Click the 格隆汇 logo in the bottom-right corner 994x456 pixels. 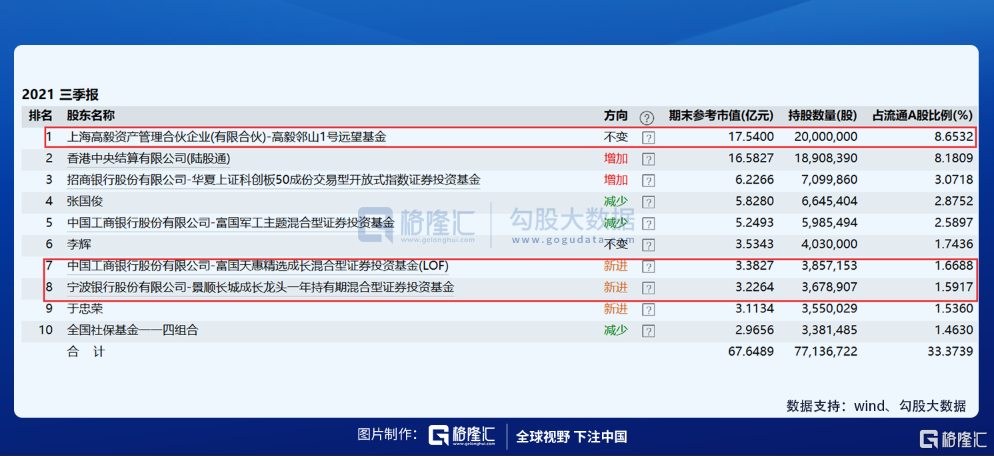[x=954, y=439]
